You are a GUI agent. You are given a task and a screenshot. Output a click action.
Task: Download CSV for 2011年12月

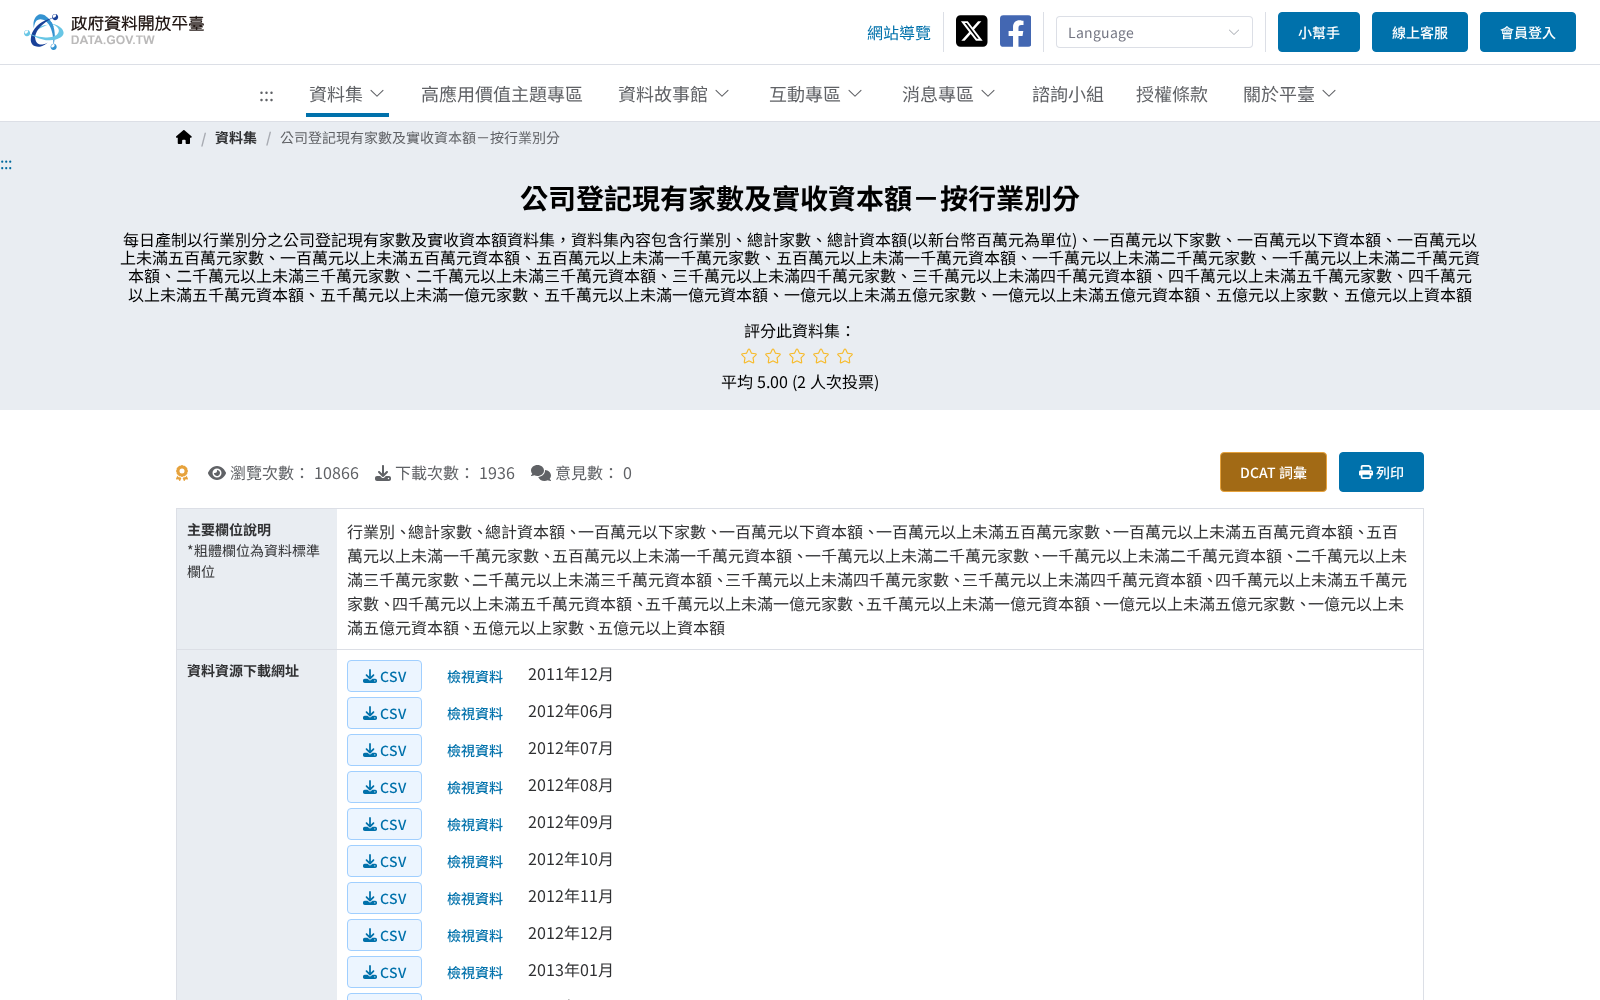point(384,676)
